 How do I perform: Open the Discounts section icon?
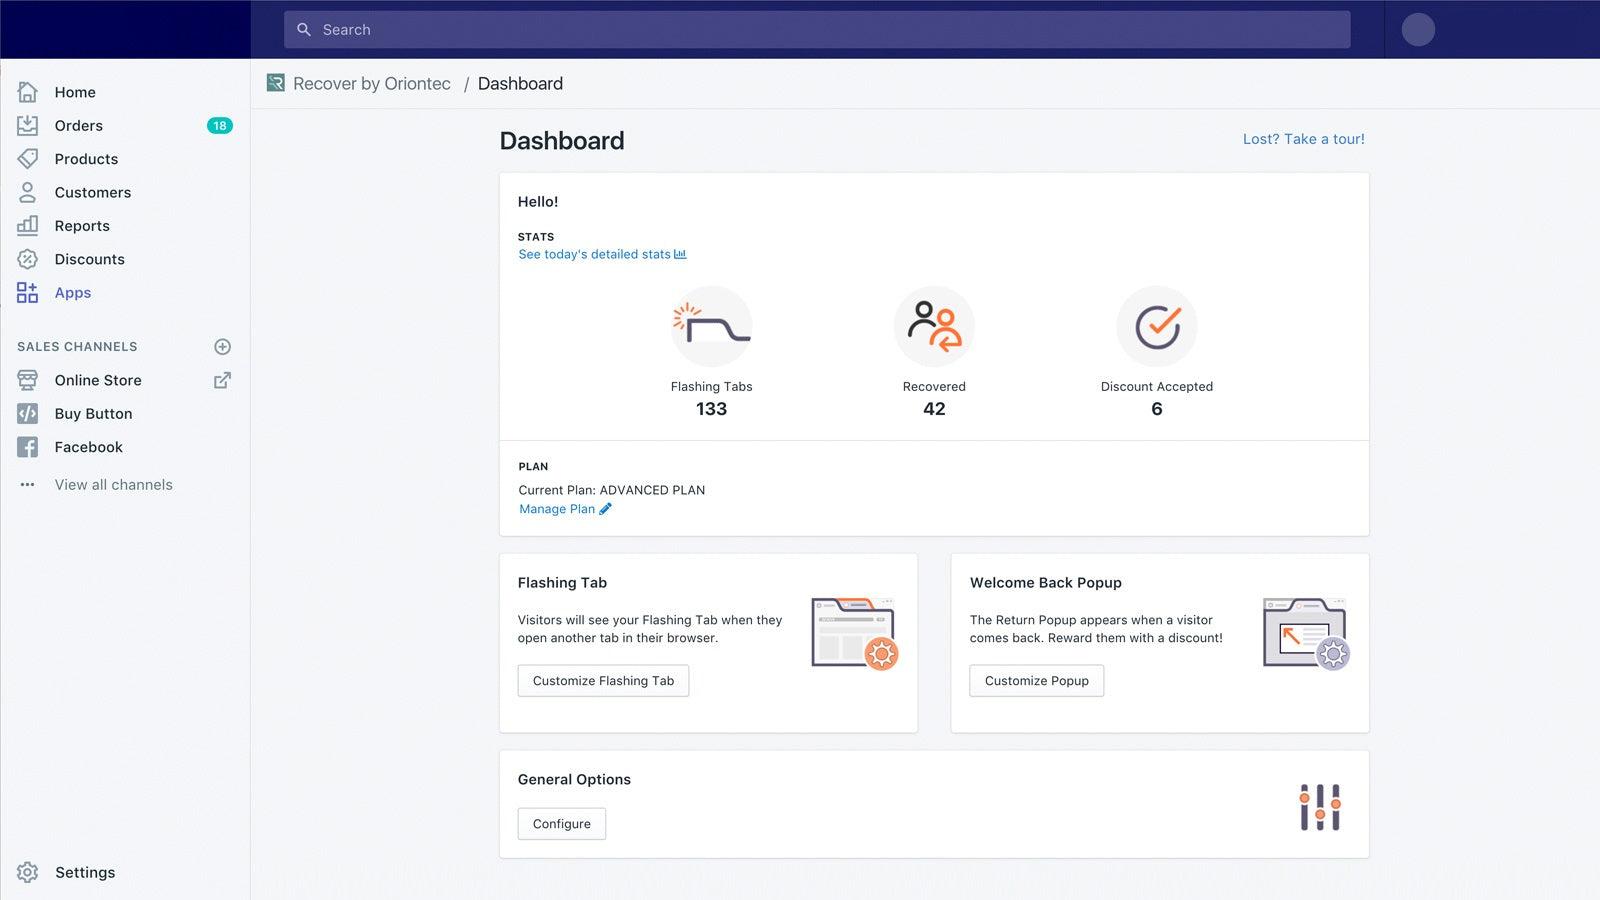pyautogui.click(x=27, y=259)
